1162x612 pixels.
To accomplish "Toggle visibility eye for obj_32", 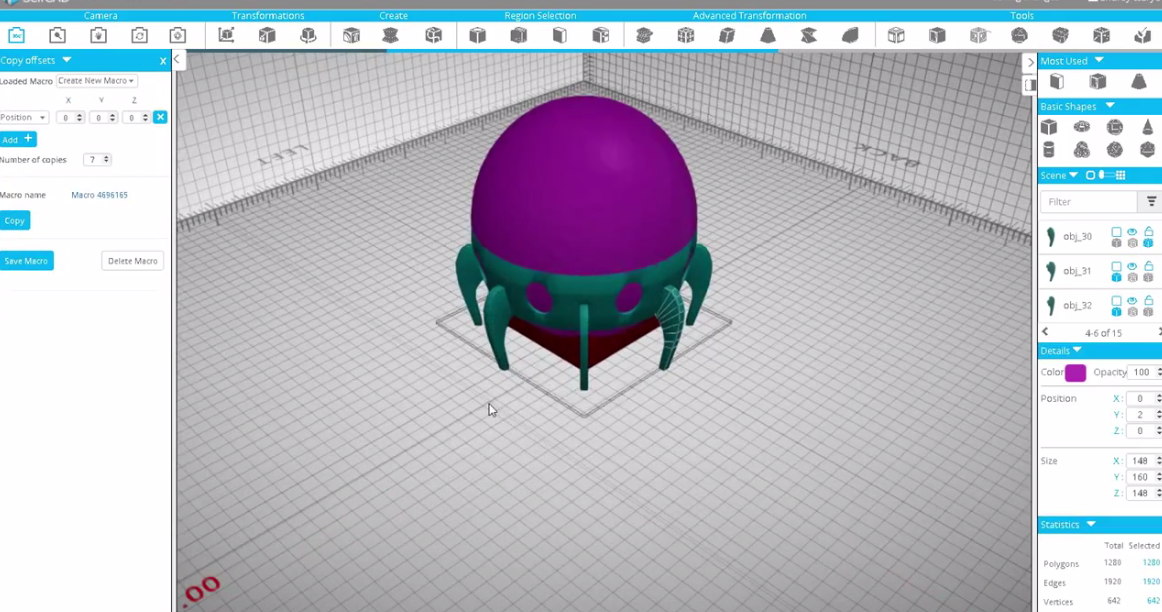I will tap(1132, 300).
